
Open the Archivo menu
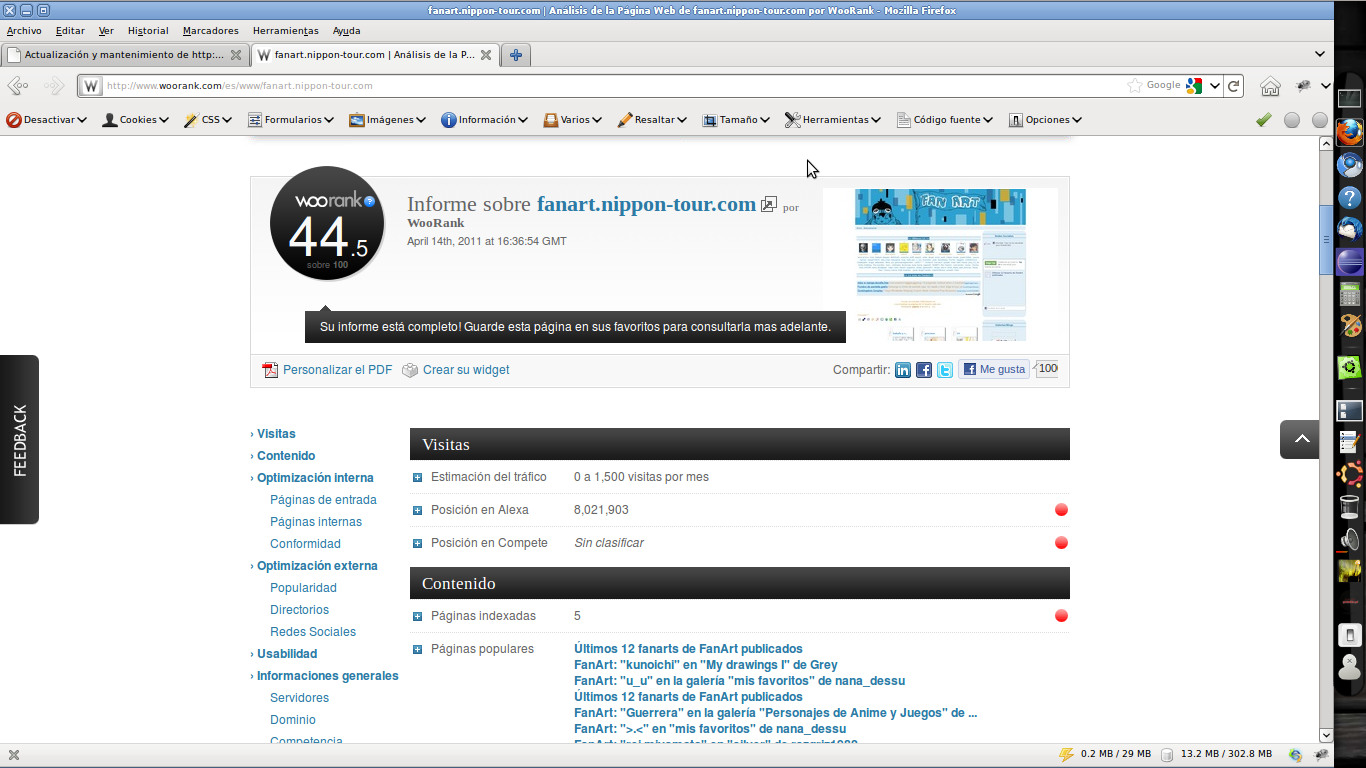pyautogui.click(x=24, y=31)
